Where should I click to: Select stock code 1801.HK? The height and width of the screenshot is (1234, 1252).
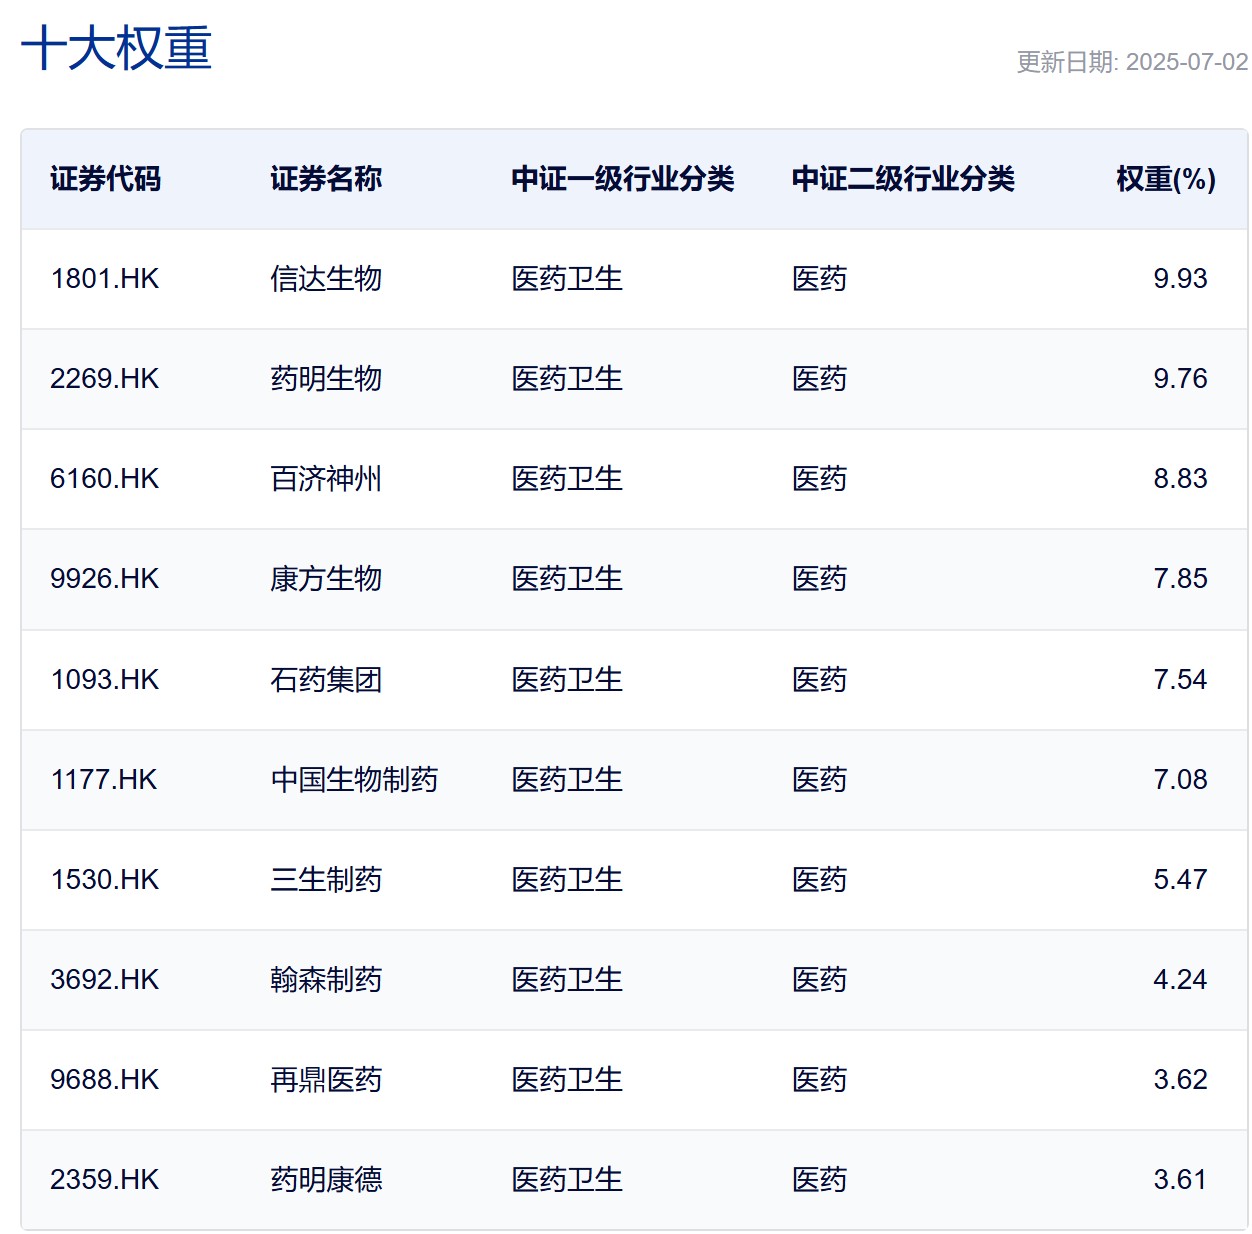pos(105,278)
